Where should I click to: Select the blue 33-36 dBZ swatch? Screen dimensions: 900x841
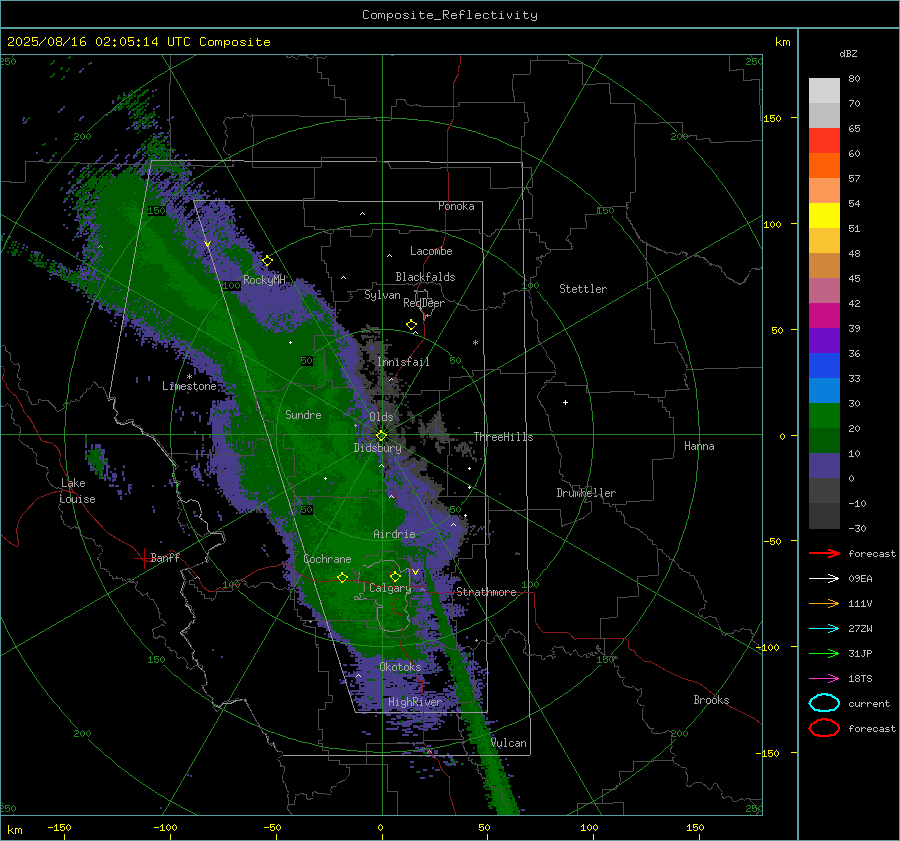(824, 366)
